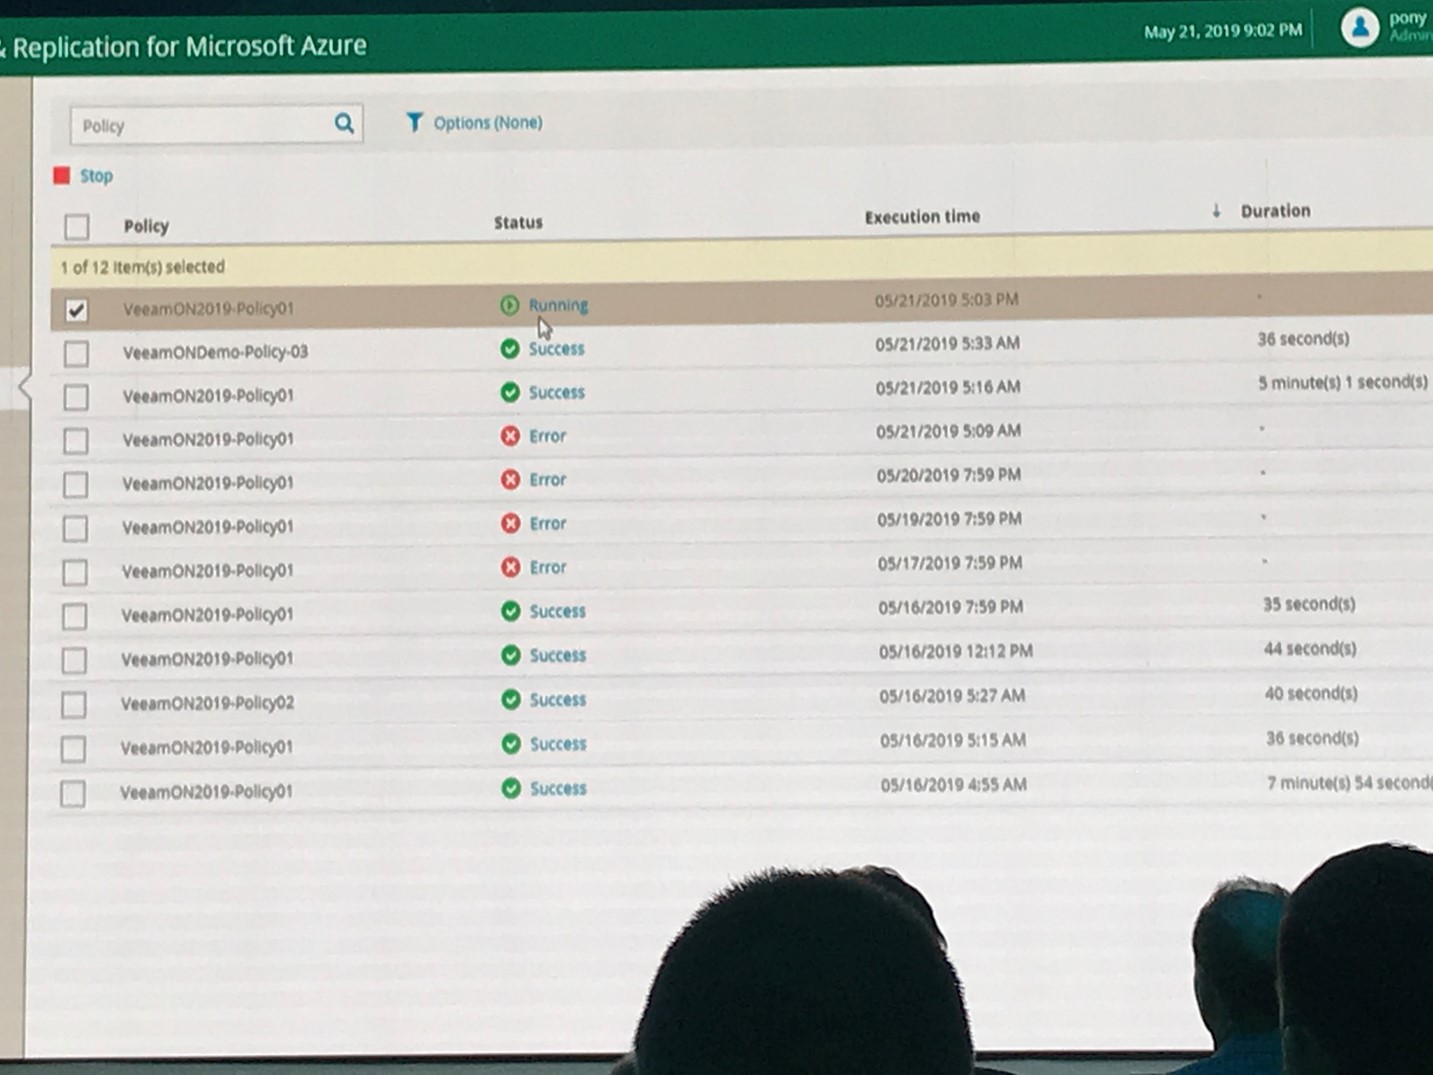This screenshot has height=1075, width=1433.
Task: Sort by the Status column header
Action: (x=518, y=222)
